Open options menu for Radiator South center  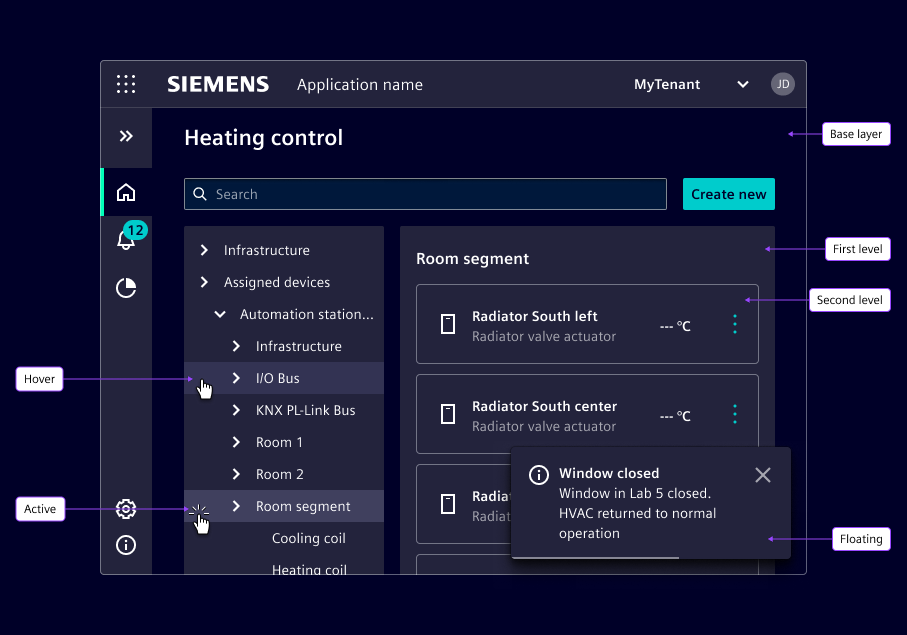point(735,414)
